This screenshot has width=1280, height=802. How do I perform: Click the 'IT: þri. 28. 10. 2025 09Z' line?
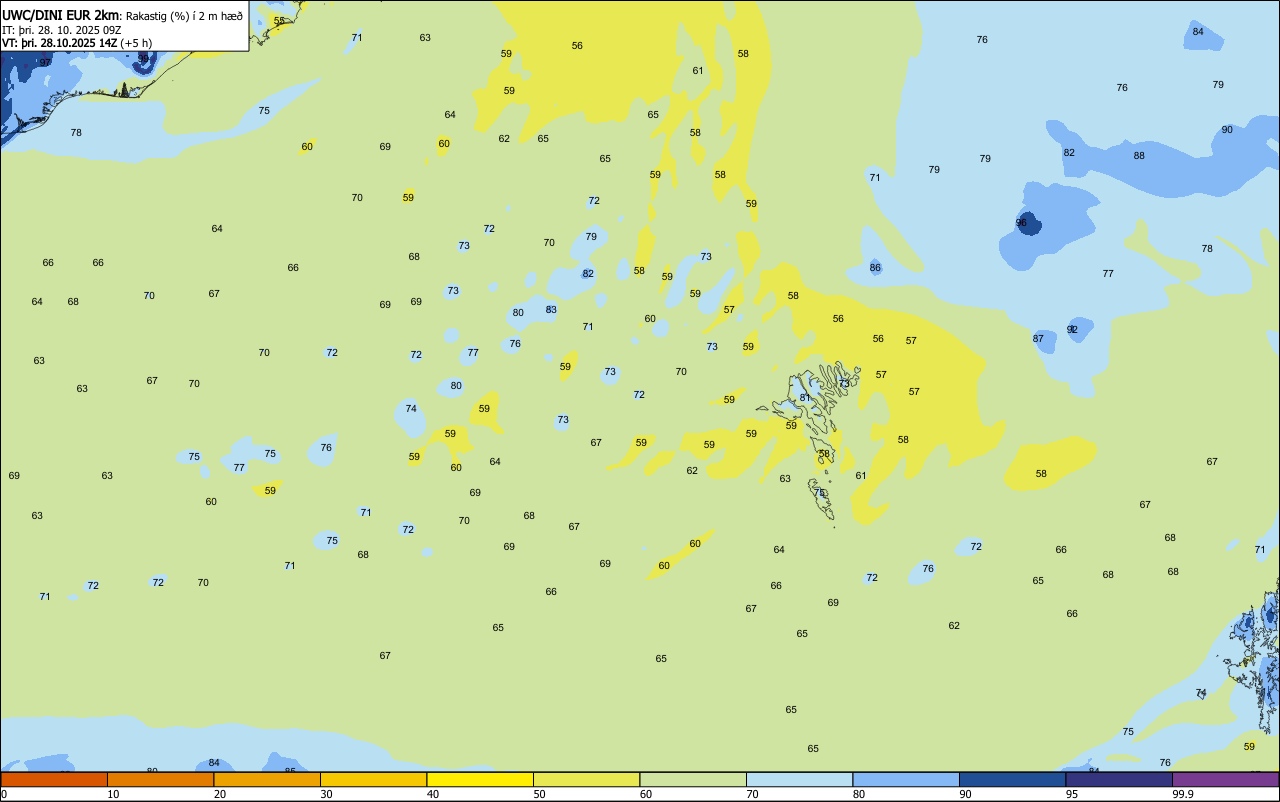point(62,29)
